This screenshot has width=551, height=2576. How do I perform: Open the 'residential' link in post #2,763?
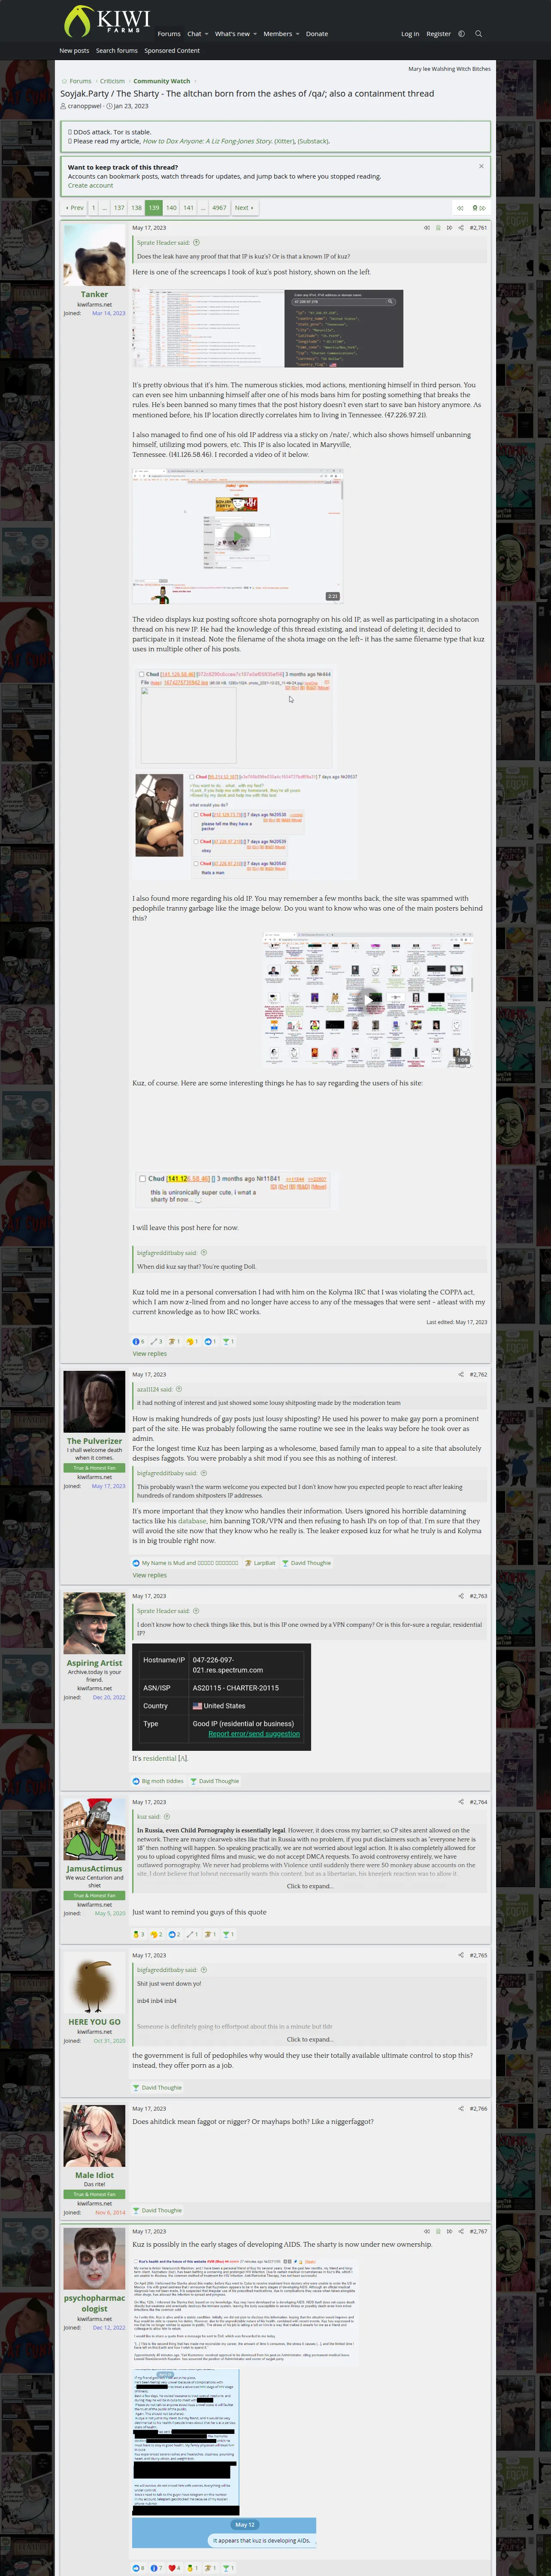pyautogui.click(x=159, y=1758)
